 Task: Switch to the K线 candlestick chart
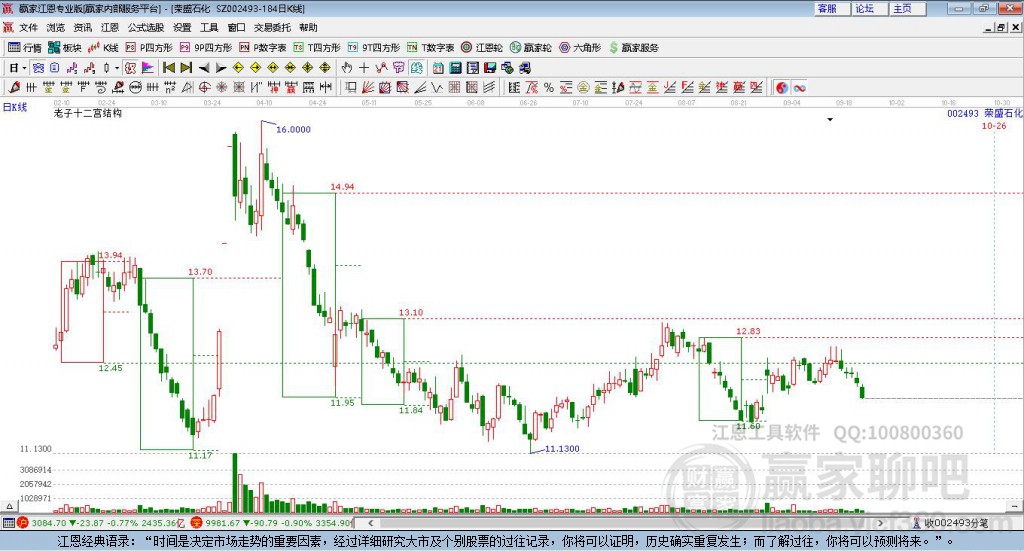(x=103, y=48)
